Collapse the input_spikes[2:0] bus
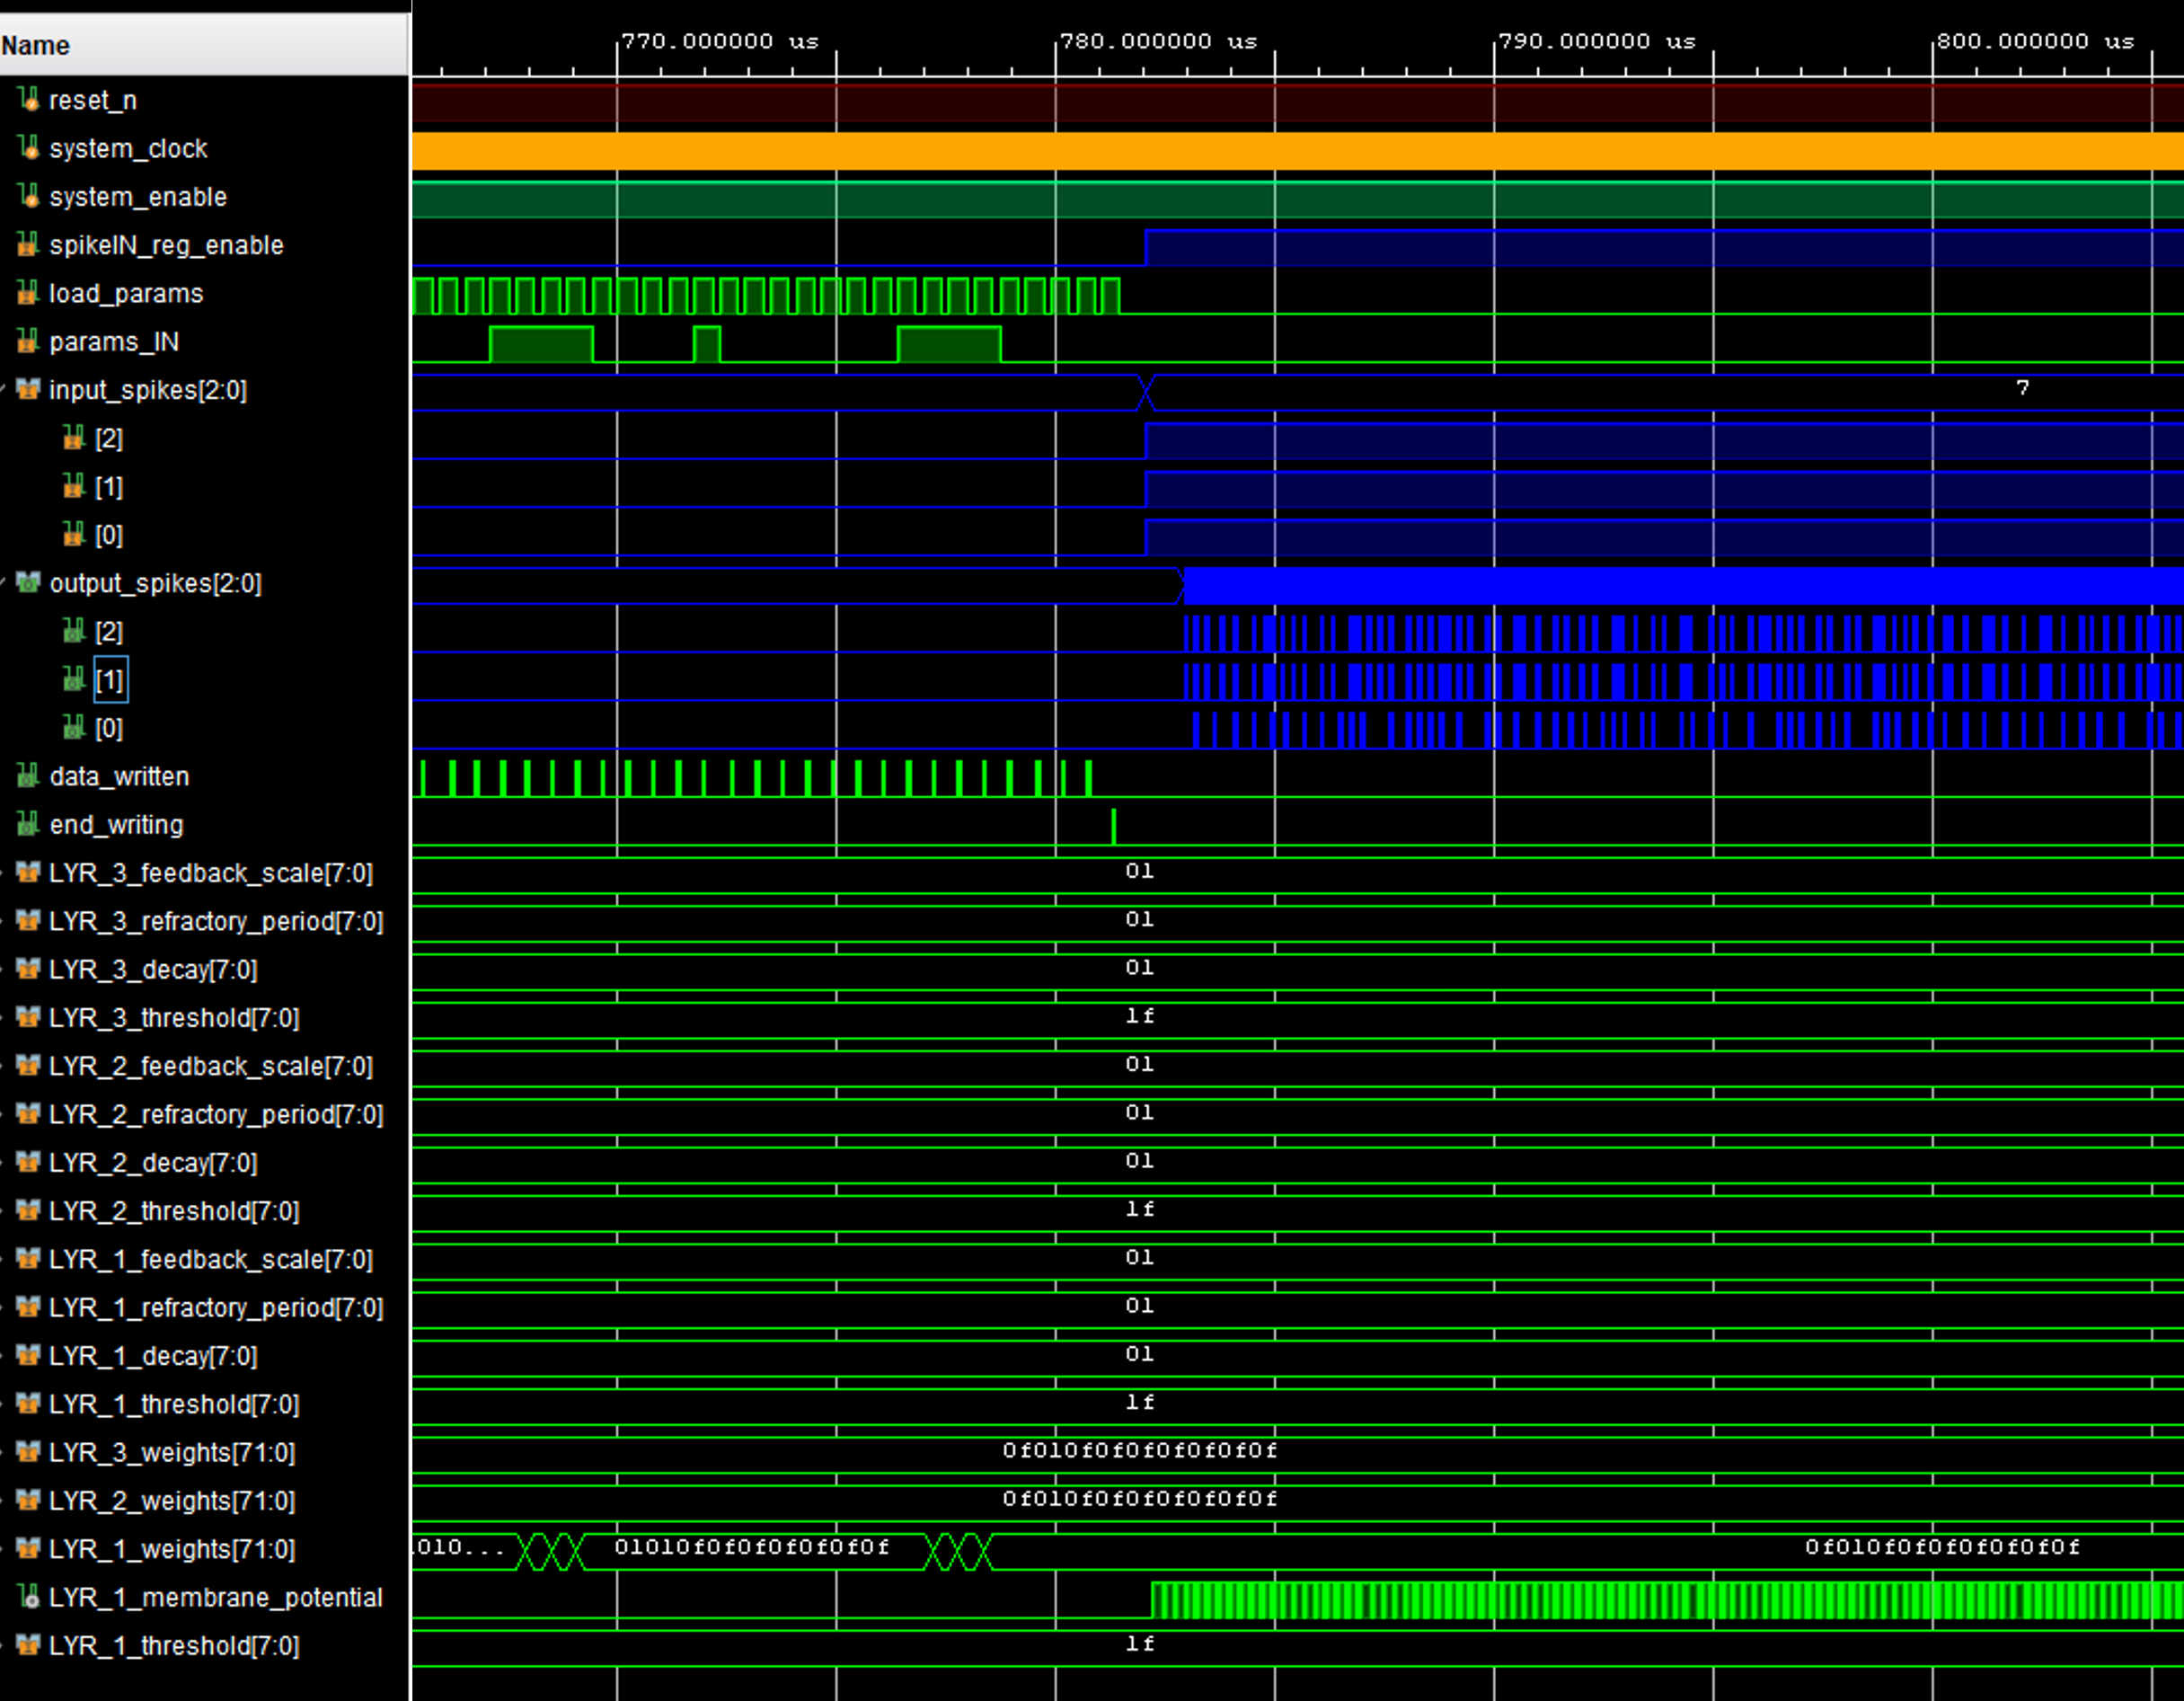Viewport: 2184px width, 1701px height. 4,390
